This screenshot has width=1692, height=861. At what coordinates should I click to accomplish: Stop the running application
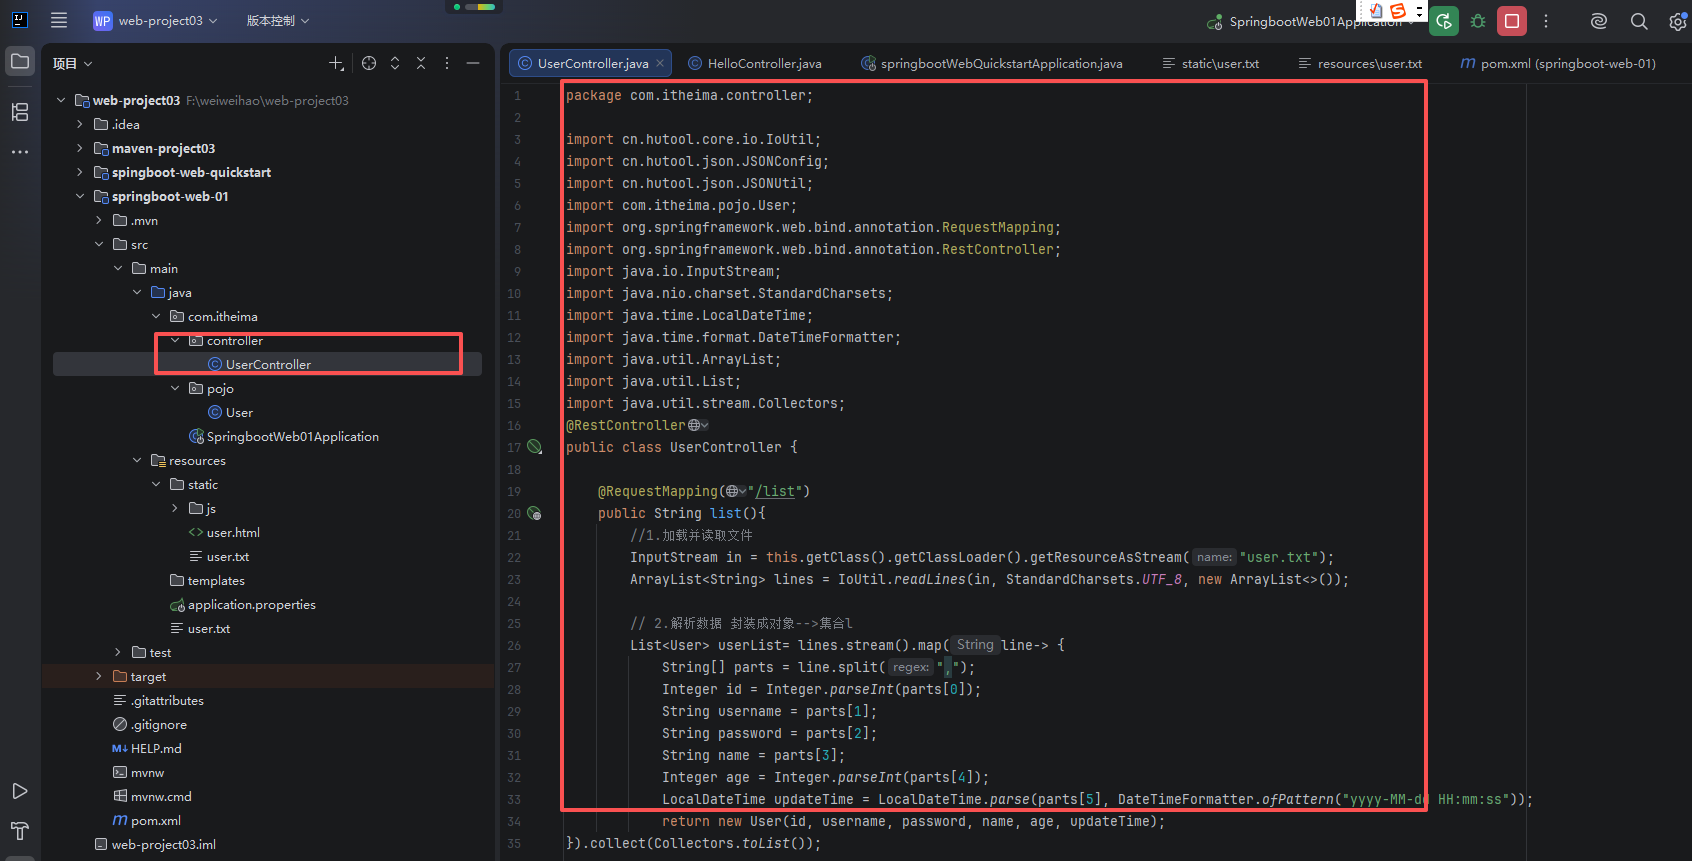click(1512, 21)
